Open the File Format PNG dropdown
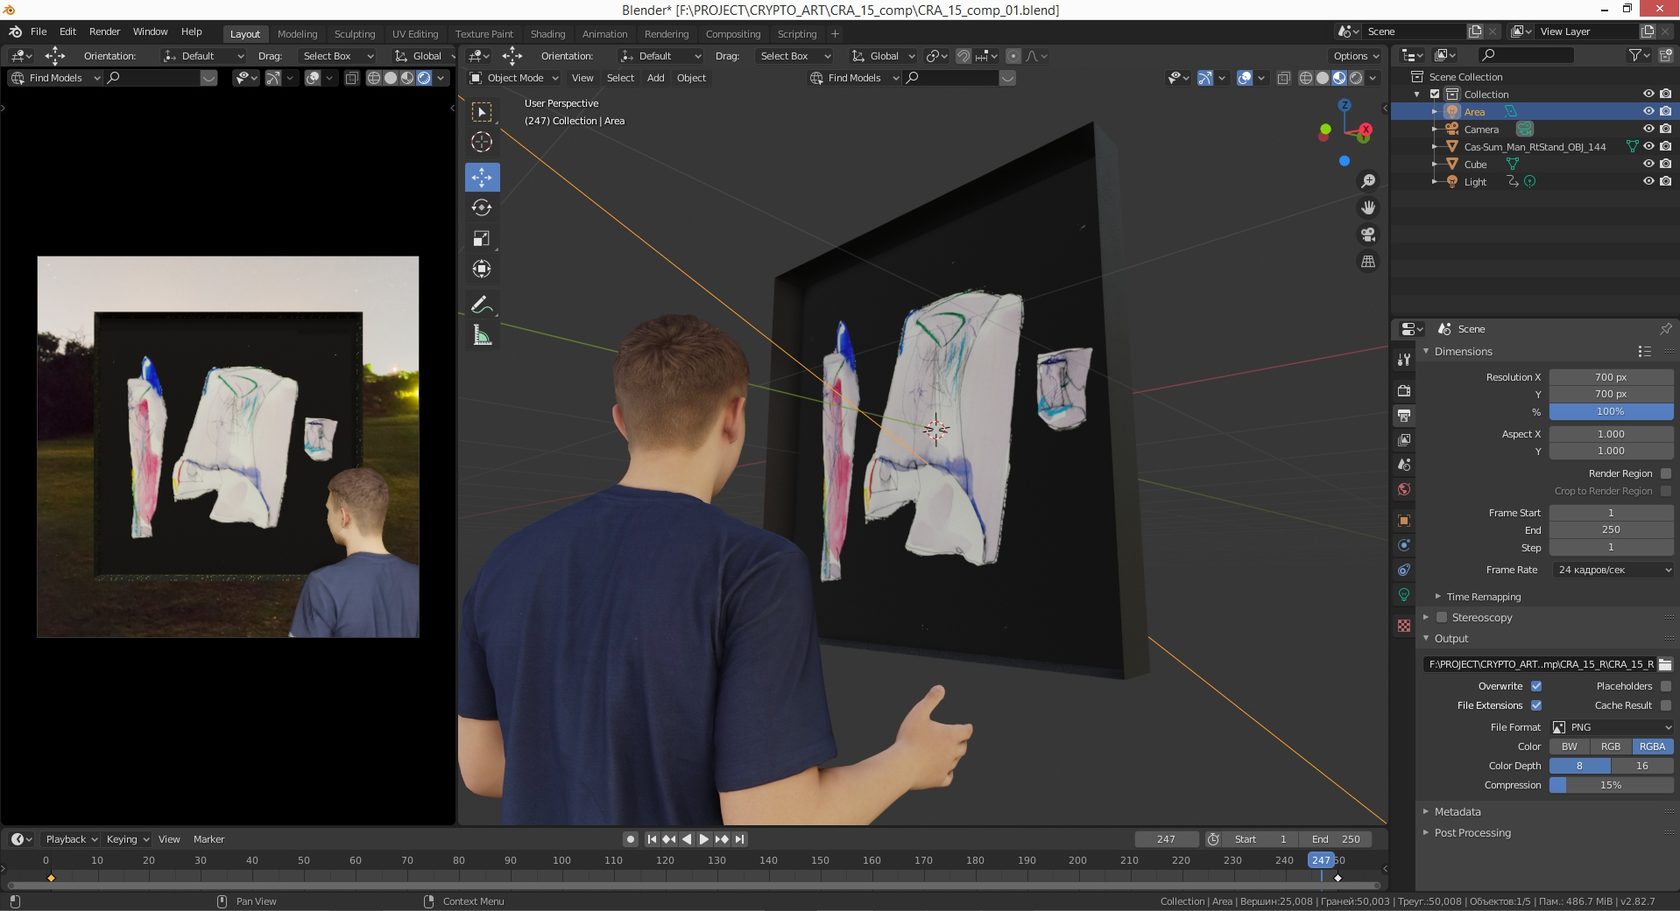The width and height of the screenshot is (1680, 911). [x=1610, y=727]
